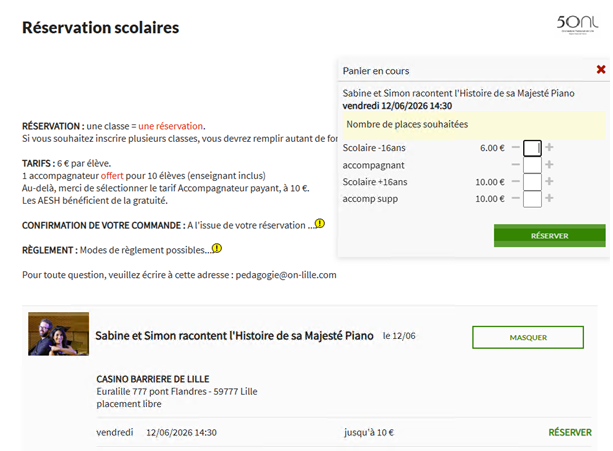The height and width of the screenshot is (451, 613).
Task: Decrease Scolaire -16ans ticket quantity
Action: 516,148
